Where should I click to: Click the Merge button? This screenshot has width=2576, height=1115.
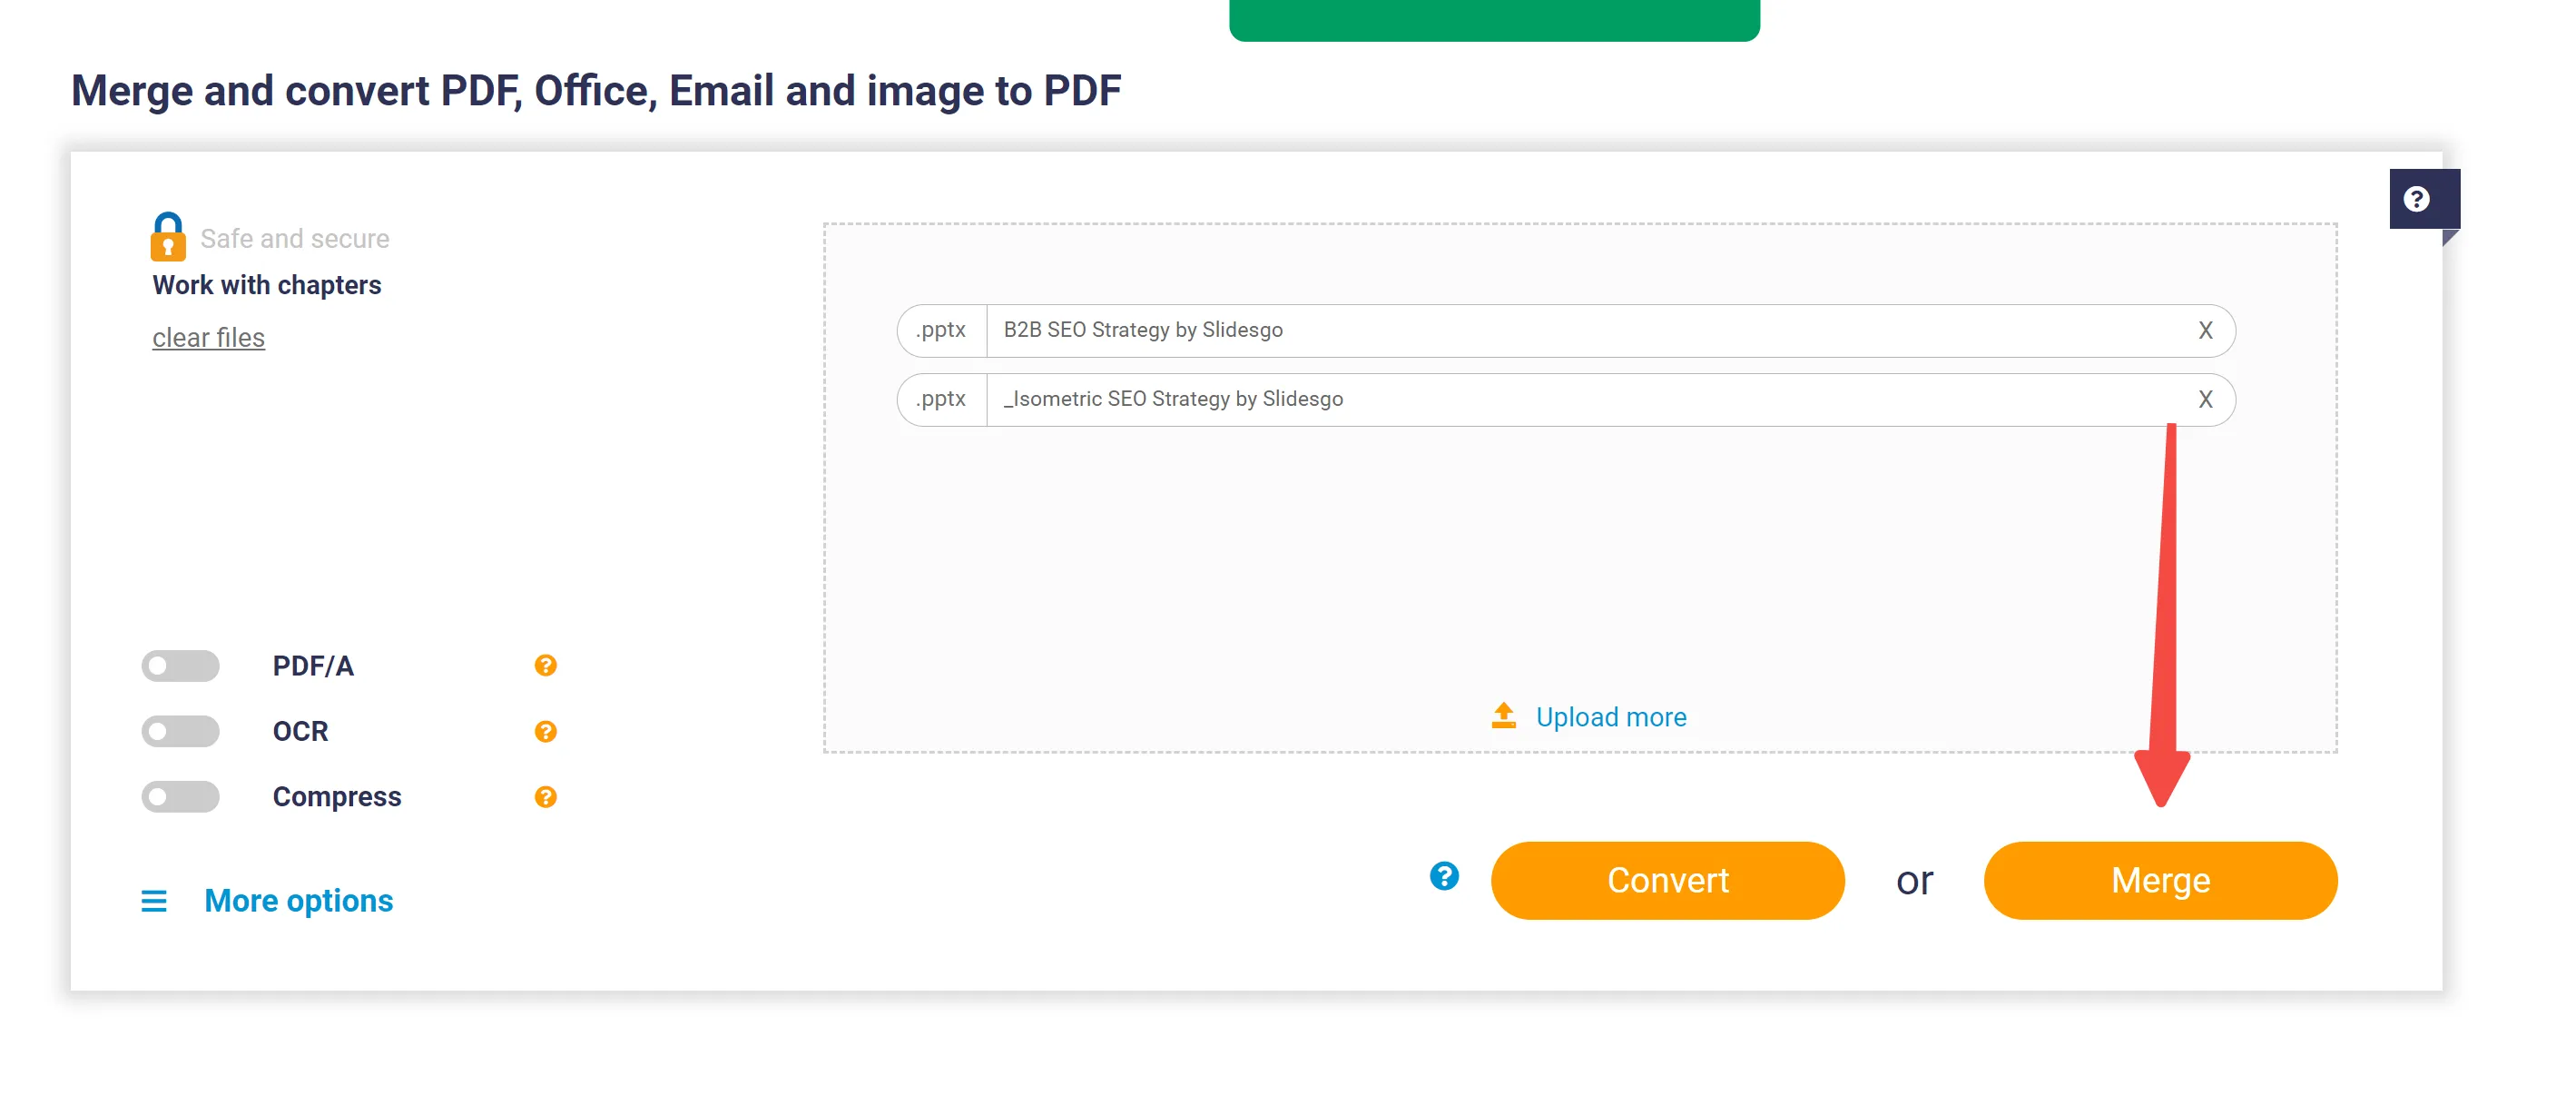pos(2160,880)
